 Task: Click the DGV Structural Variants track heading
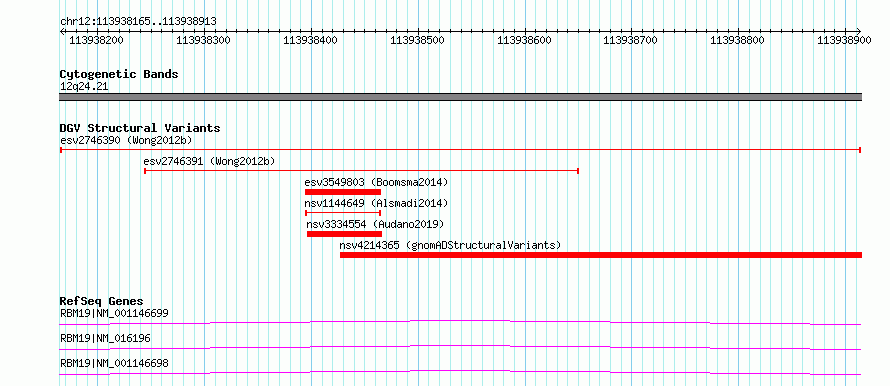[x=140, y=128]
